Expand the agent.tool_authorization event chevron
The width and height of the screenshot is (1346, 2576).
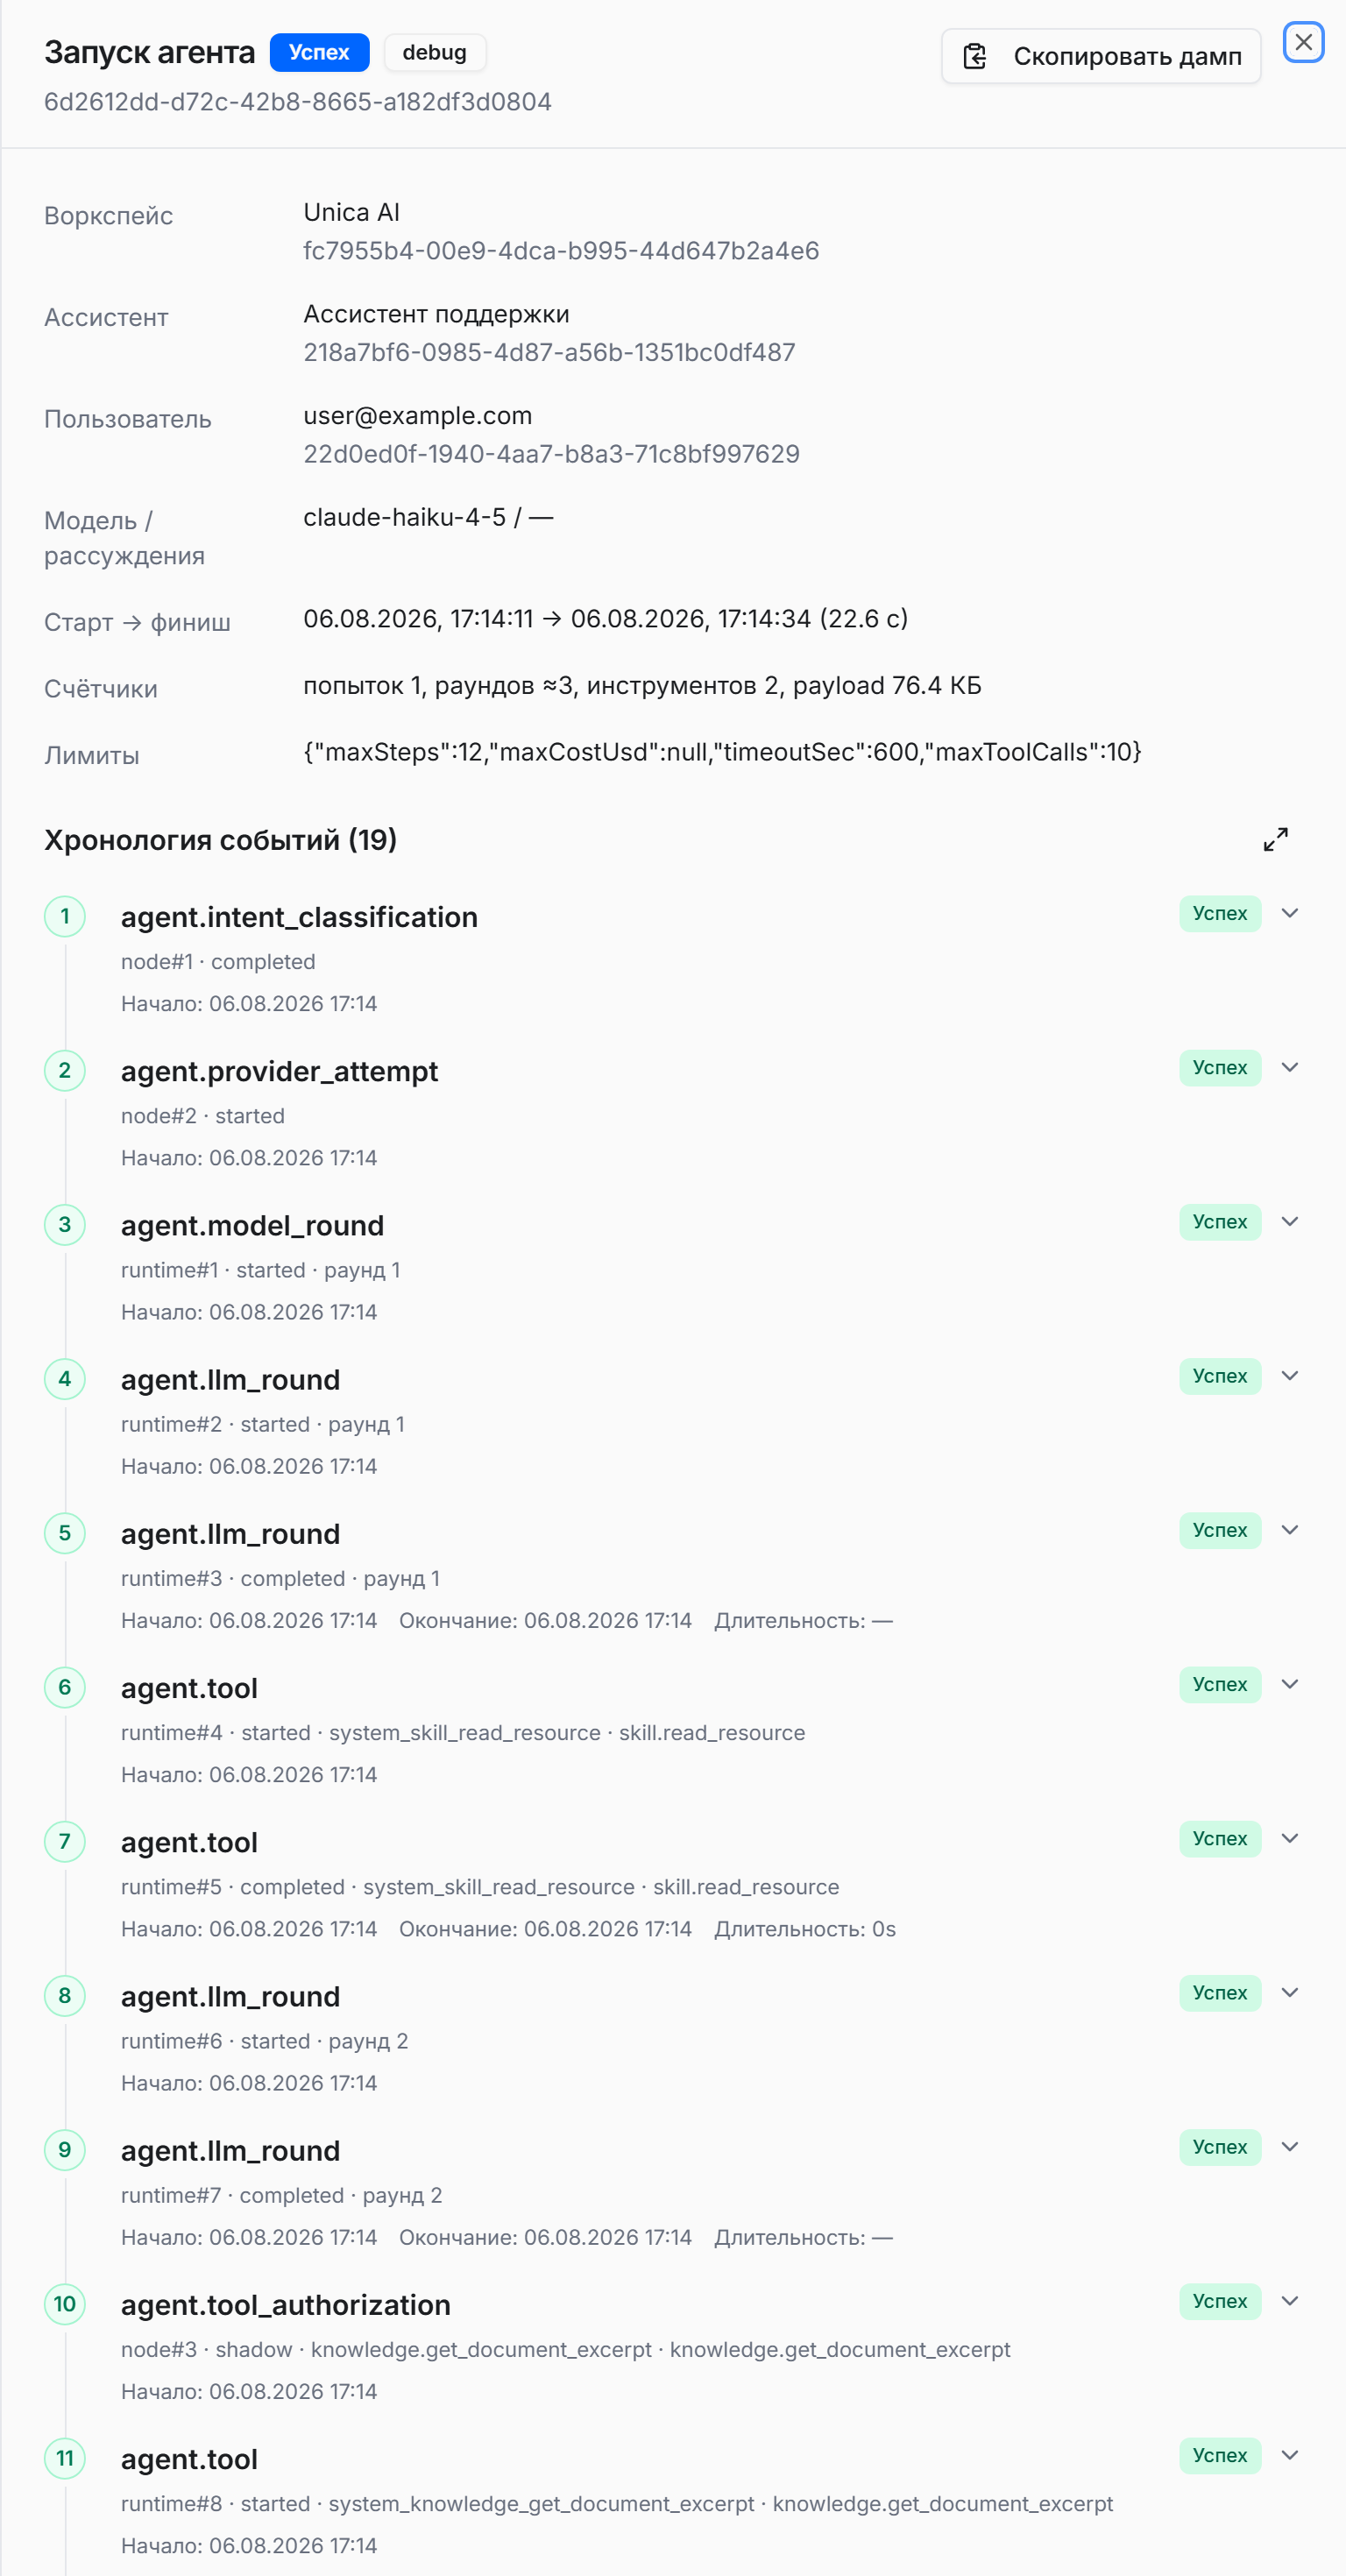[1289, 2301]
